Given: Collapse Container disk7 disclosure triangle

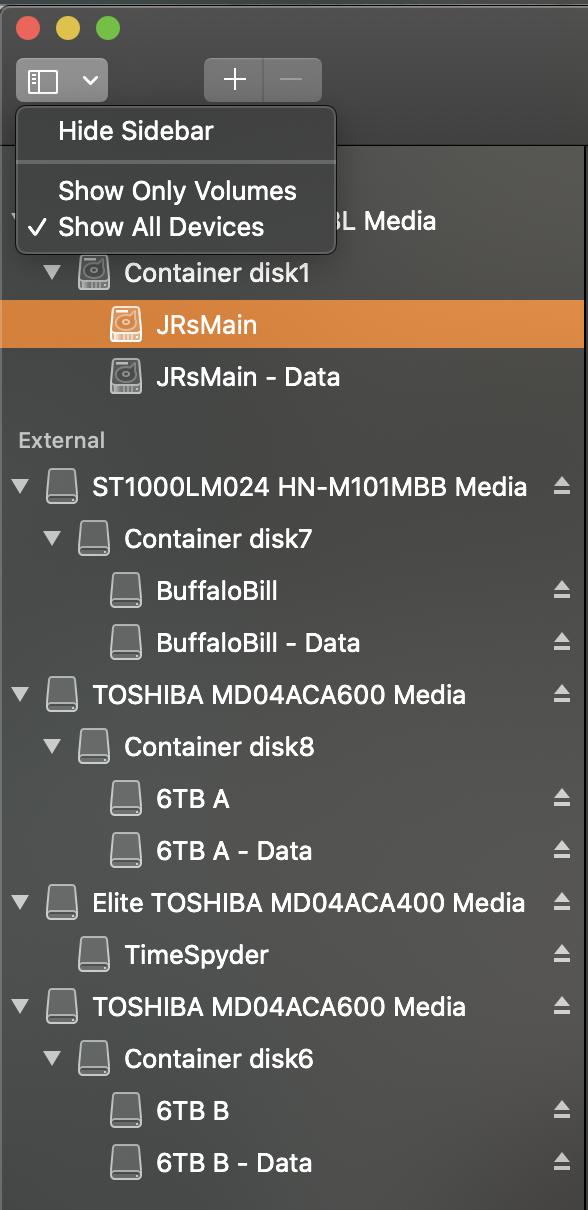Looking at the screenshot, I should (x=52, y=539).
